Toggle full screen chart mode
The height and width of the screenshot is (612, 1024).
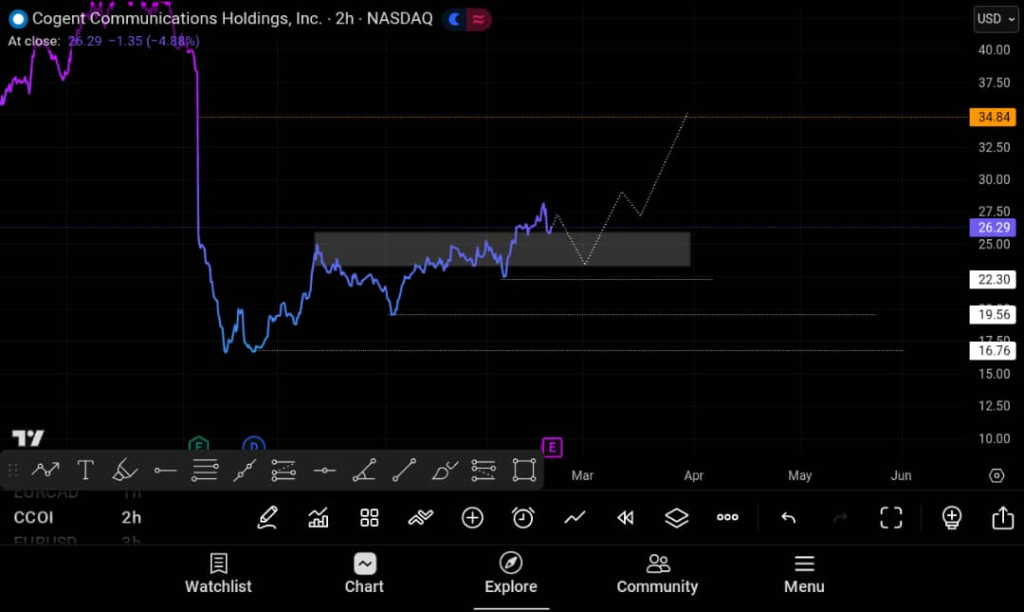pyautogui.click(x=891, y=517)
